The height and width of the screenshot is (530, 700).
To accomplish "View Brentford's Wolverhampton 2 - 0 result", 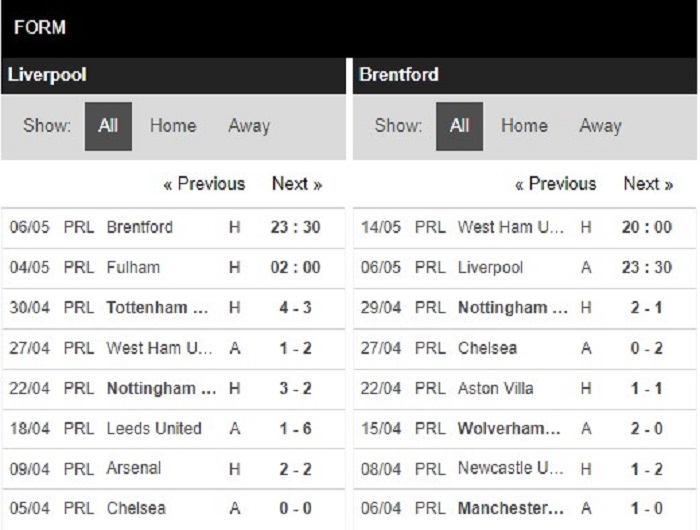I will (x=525, y=429).
